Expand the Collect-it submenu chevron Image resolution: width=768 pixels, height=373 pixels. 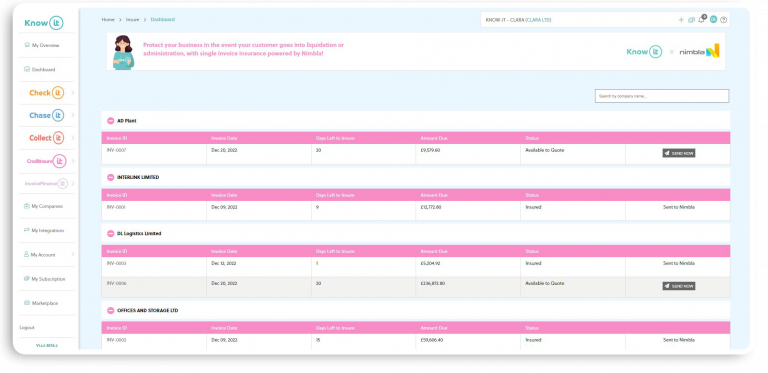[73, 138]
